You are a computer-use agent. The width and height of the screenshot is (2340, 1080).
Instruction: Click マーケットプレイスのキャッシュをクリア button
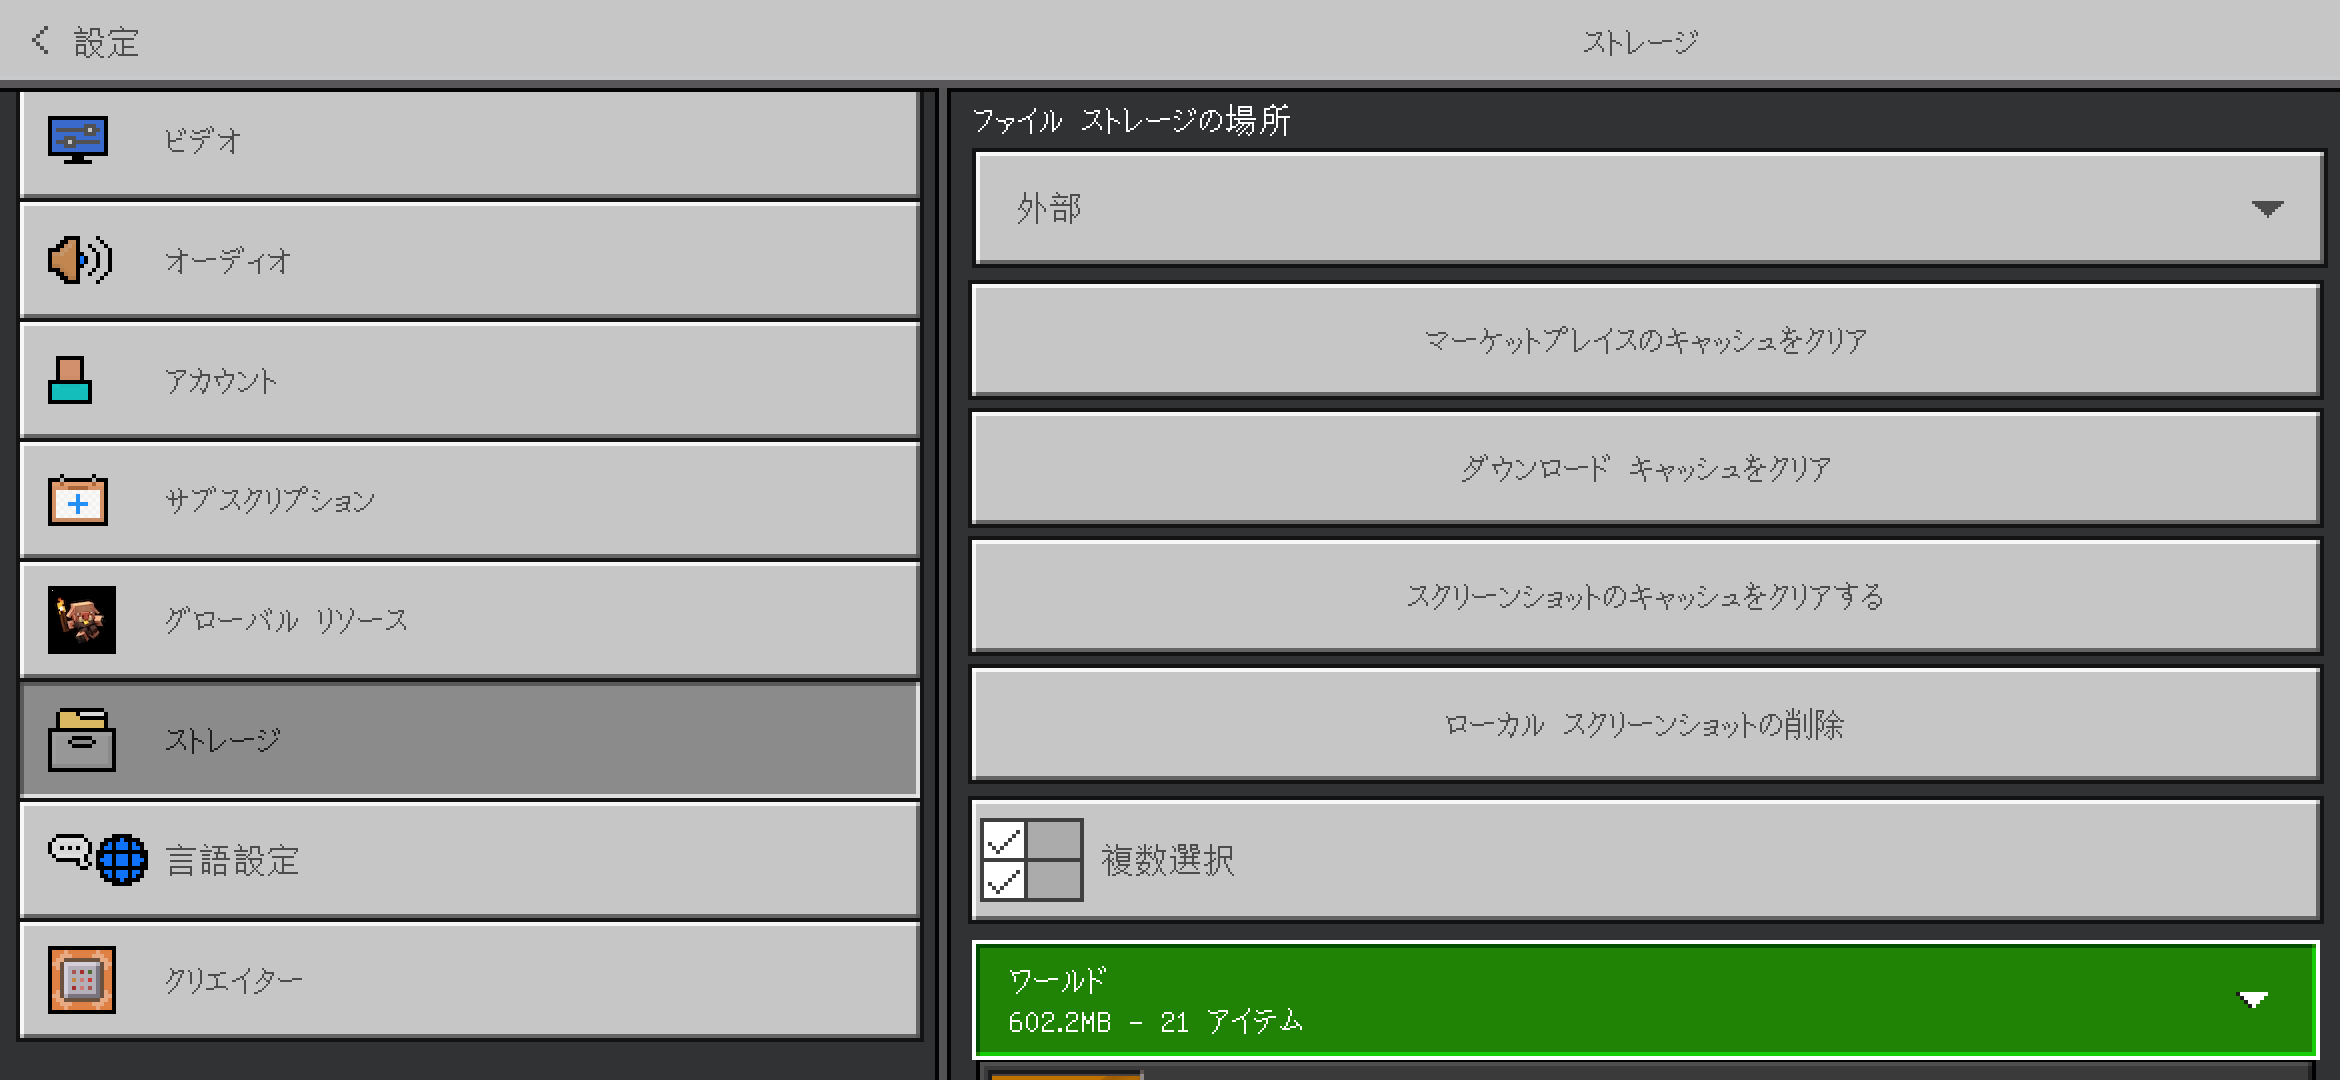click(x=1645, y=340)
